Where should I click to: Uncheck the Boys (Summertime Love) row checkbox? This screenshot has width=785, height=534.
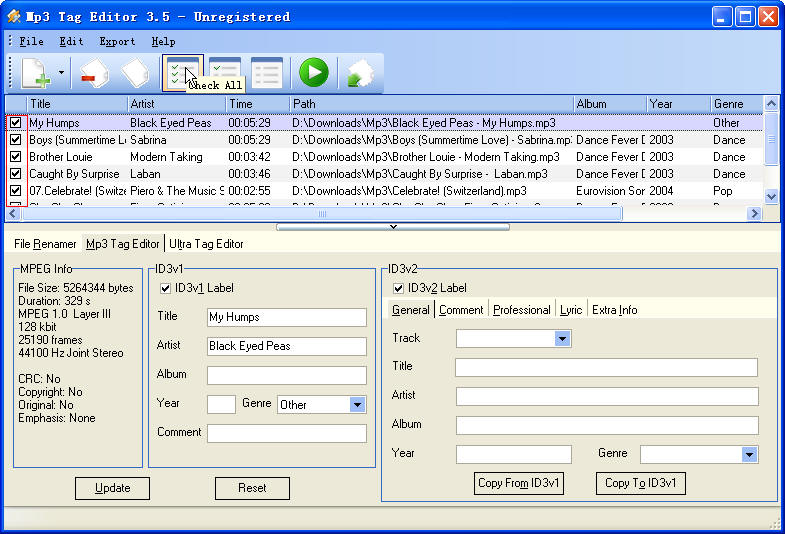point(16,140)
